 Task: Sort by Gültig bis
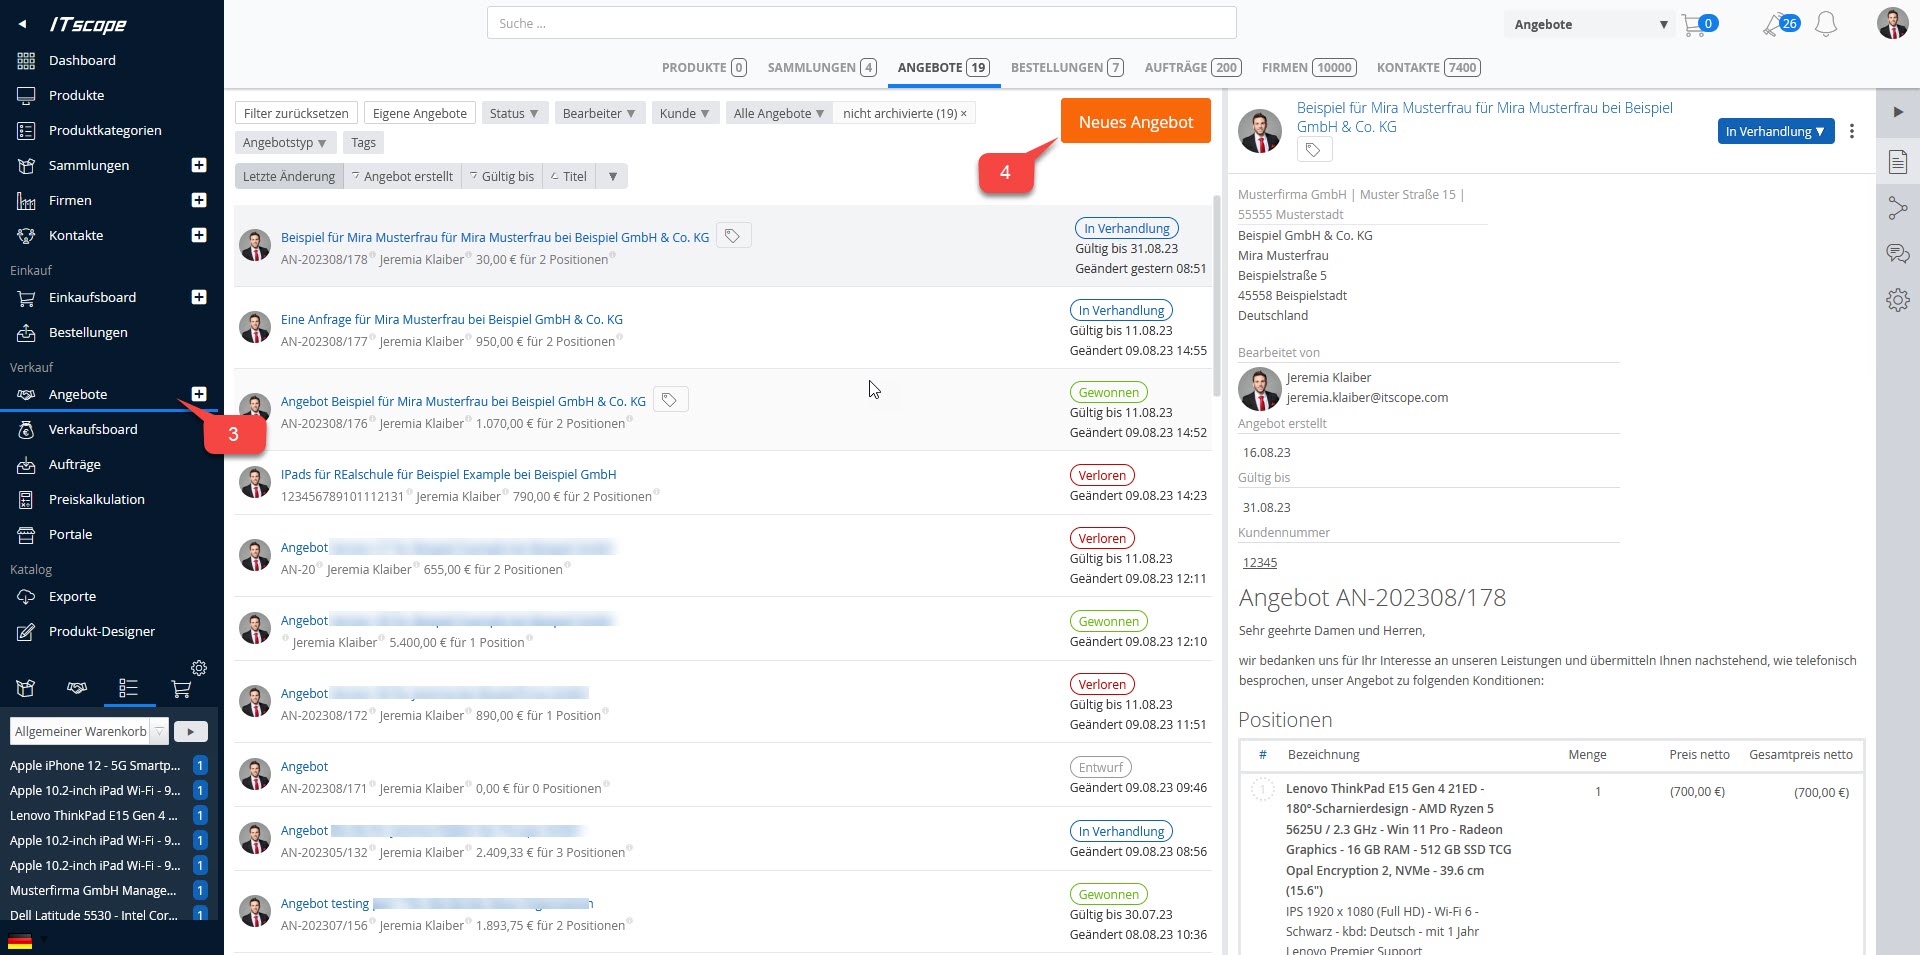(502, 177)
